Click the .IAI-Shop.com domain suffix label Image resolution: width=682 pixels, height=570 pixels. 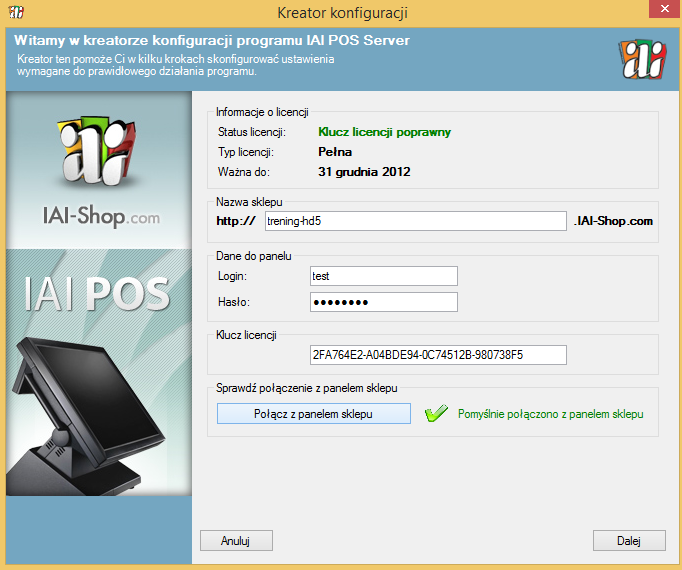tap(614, 221)
